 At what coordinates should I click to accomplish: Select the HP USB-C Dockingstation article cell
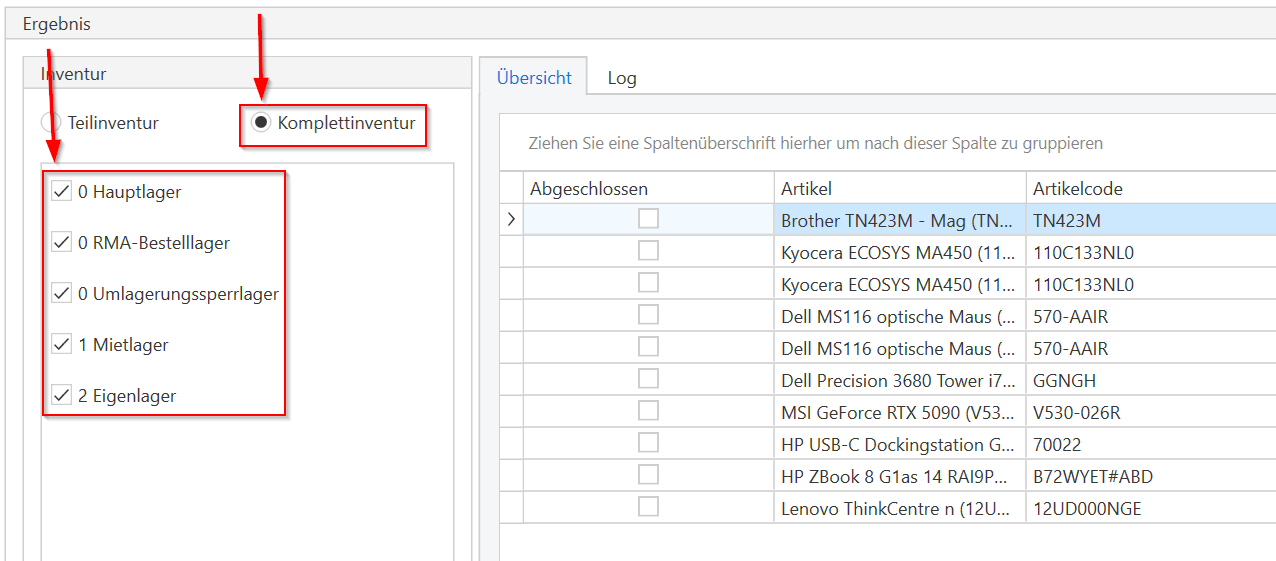coord(898,444)
